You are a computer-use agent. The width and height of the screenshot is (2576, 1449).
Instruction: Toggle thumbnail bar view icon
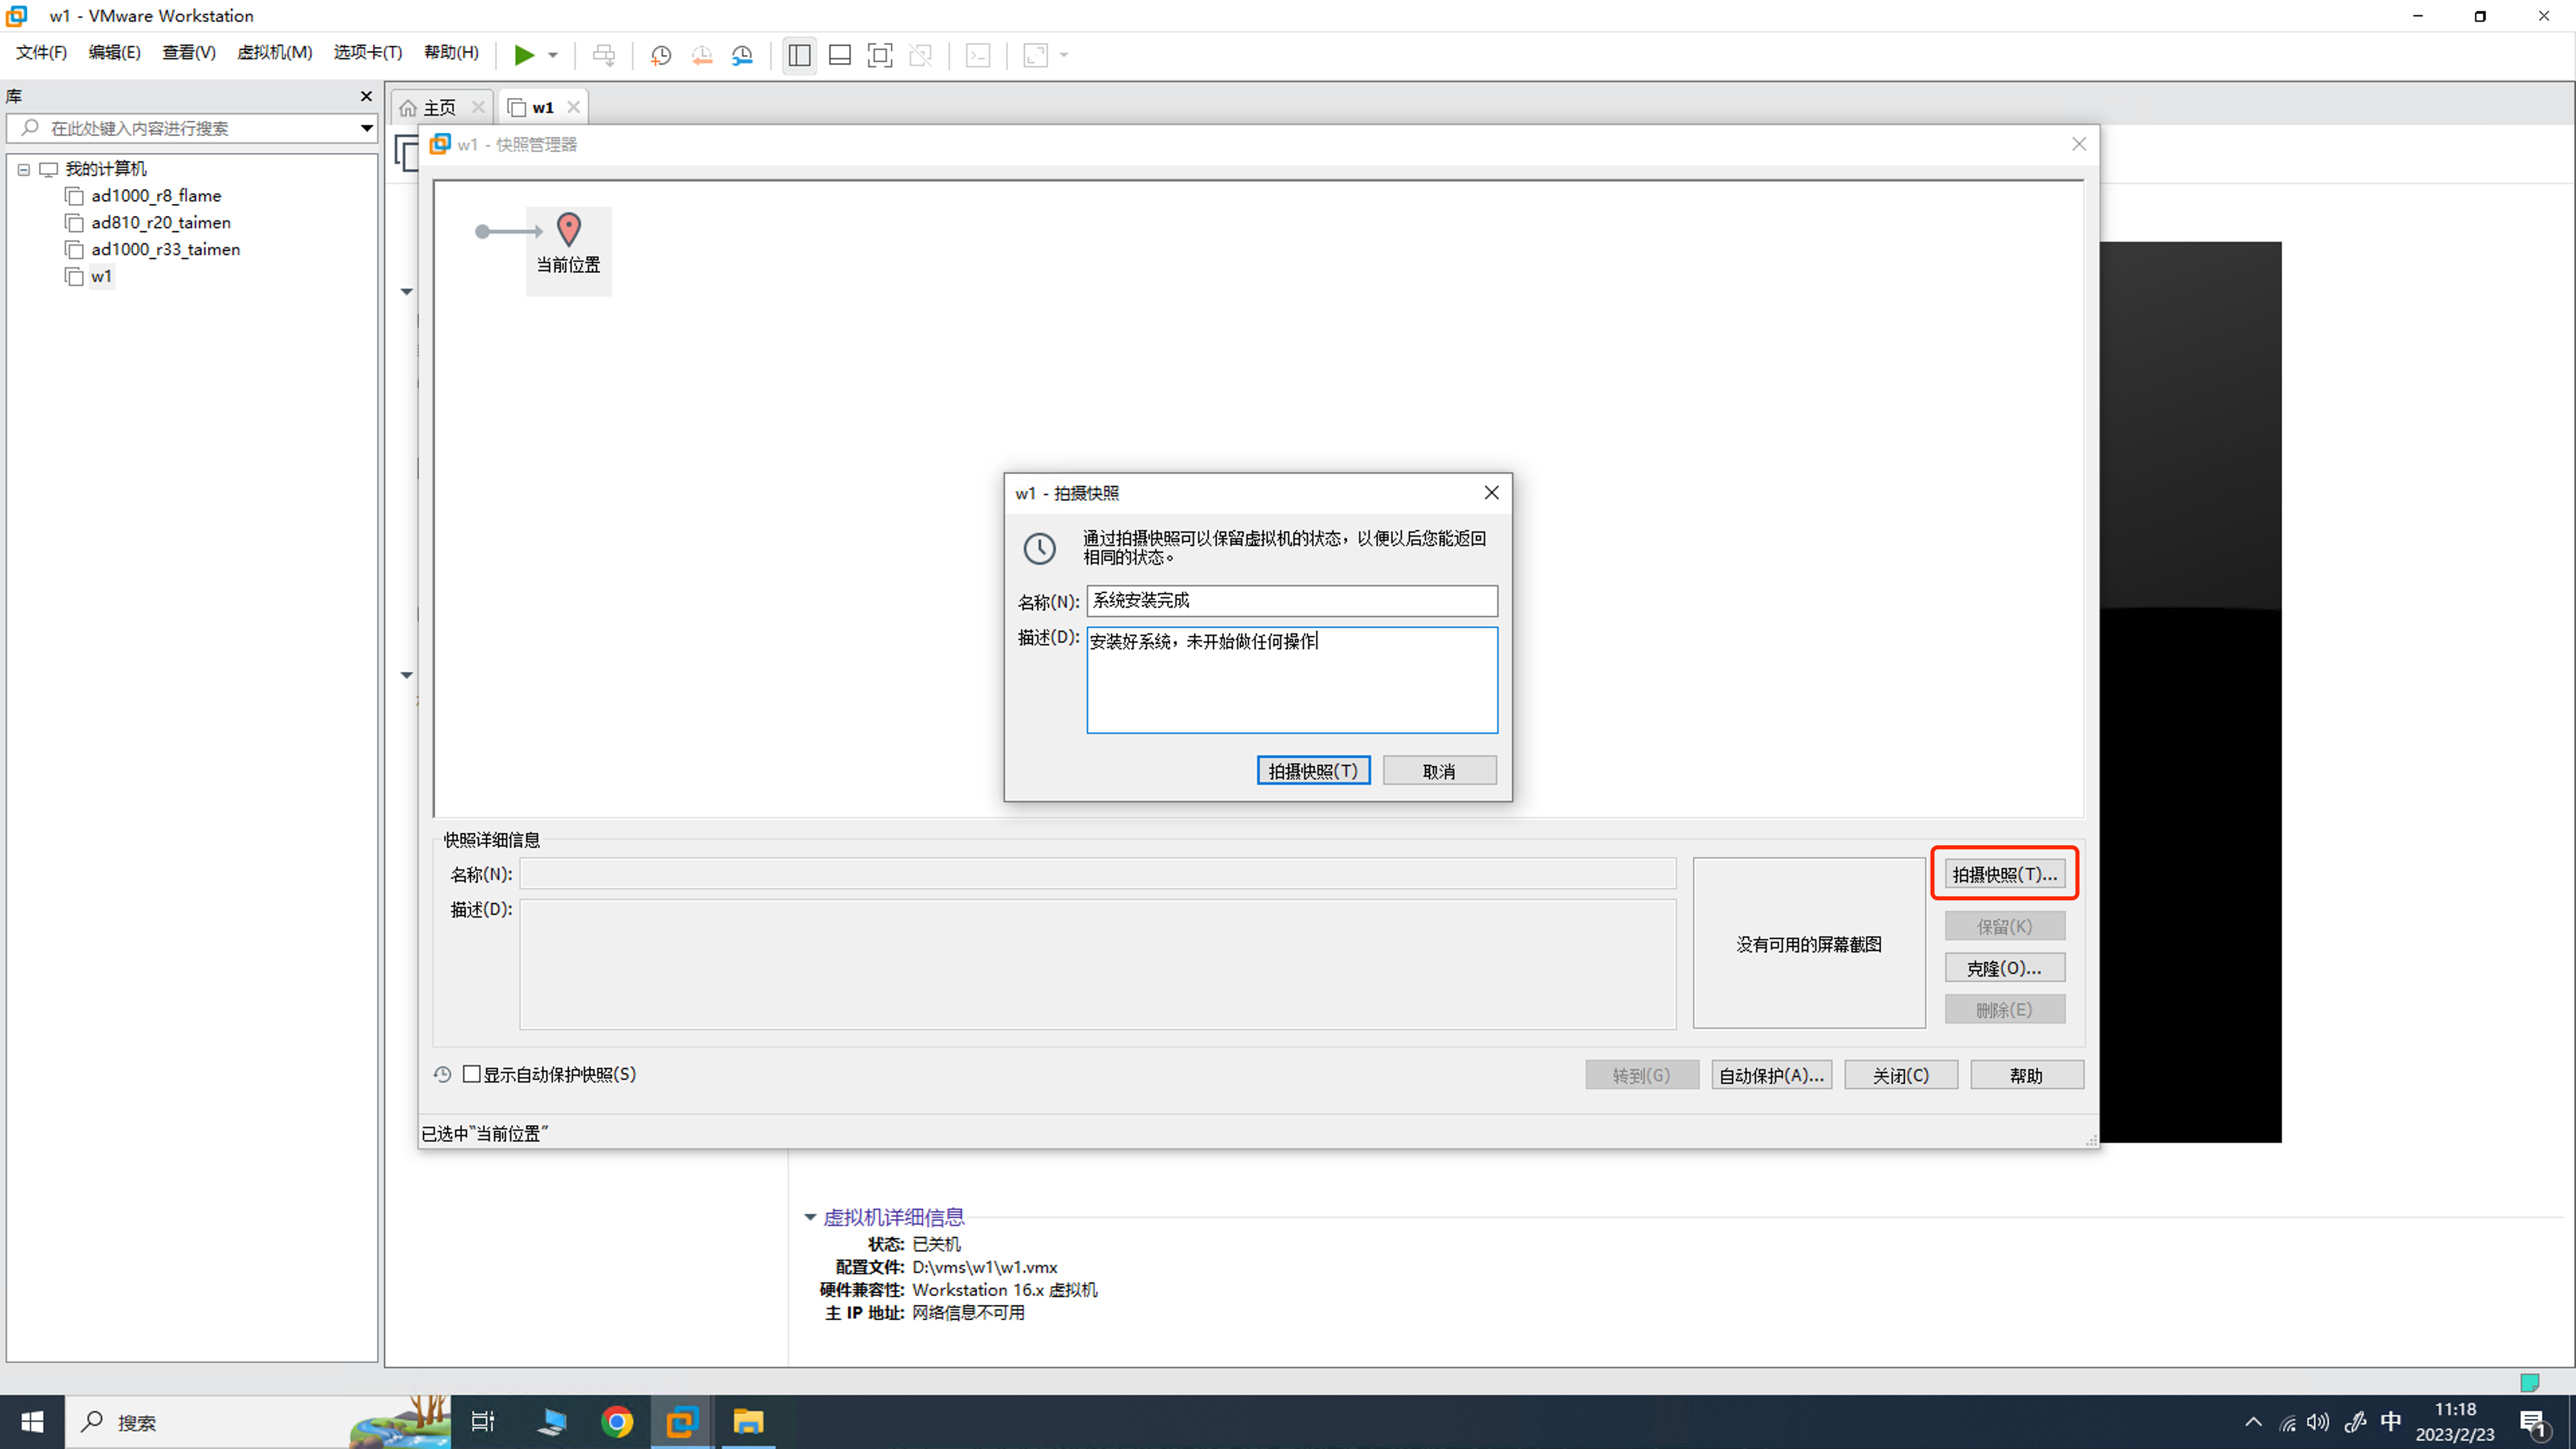840,55
